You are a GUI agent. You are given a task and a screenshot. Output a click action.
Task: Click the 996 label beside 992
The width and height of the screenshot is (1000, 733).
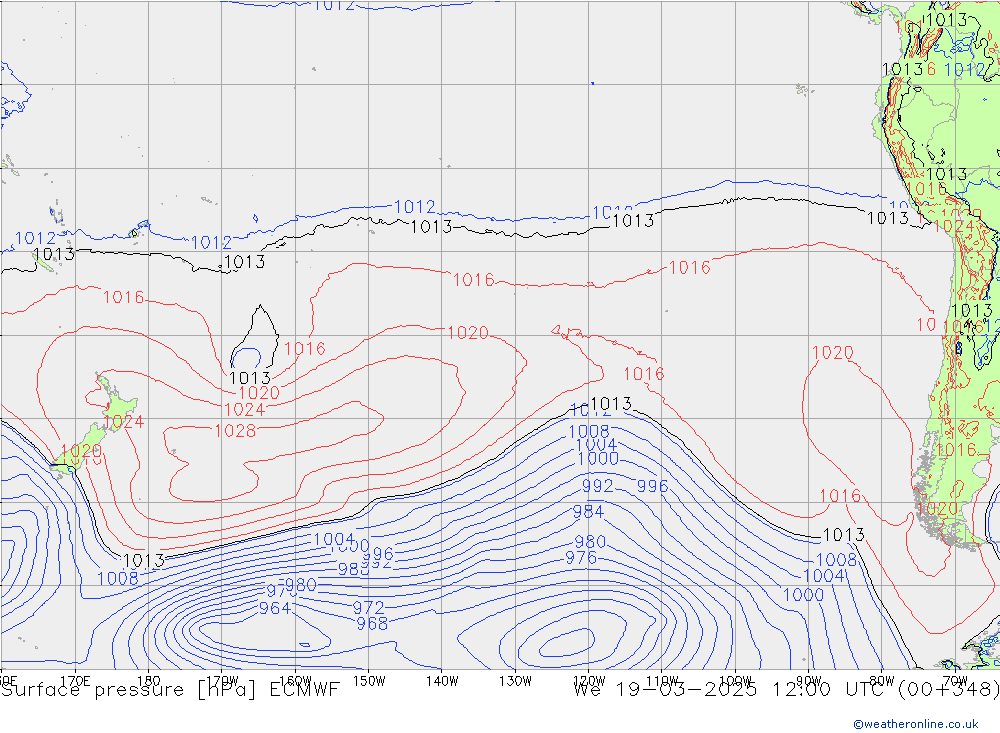[652, 487]
